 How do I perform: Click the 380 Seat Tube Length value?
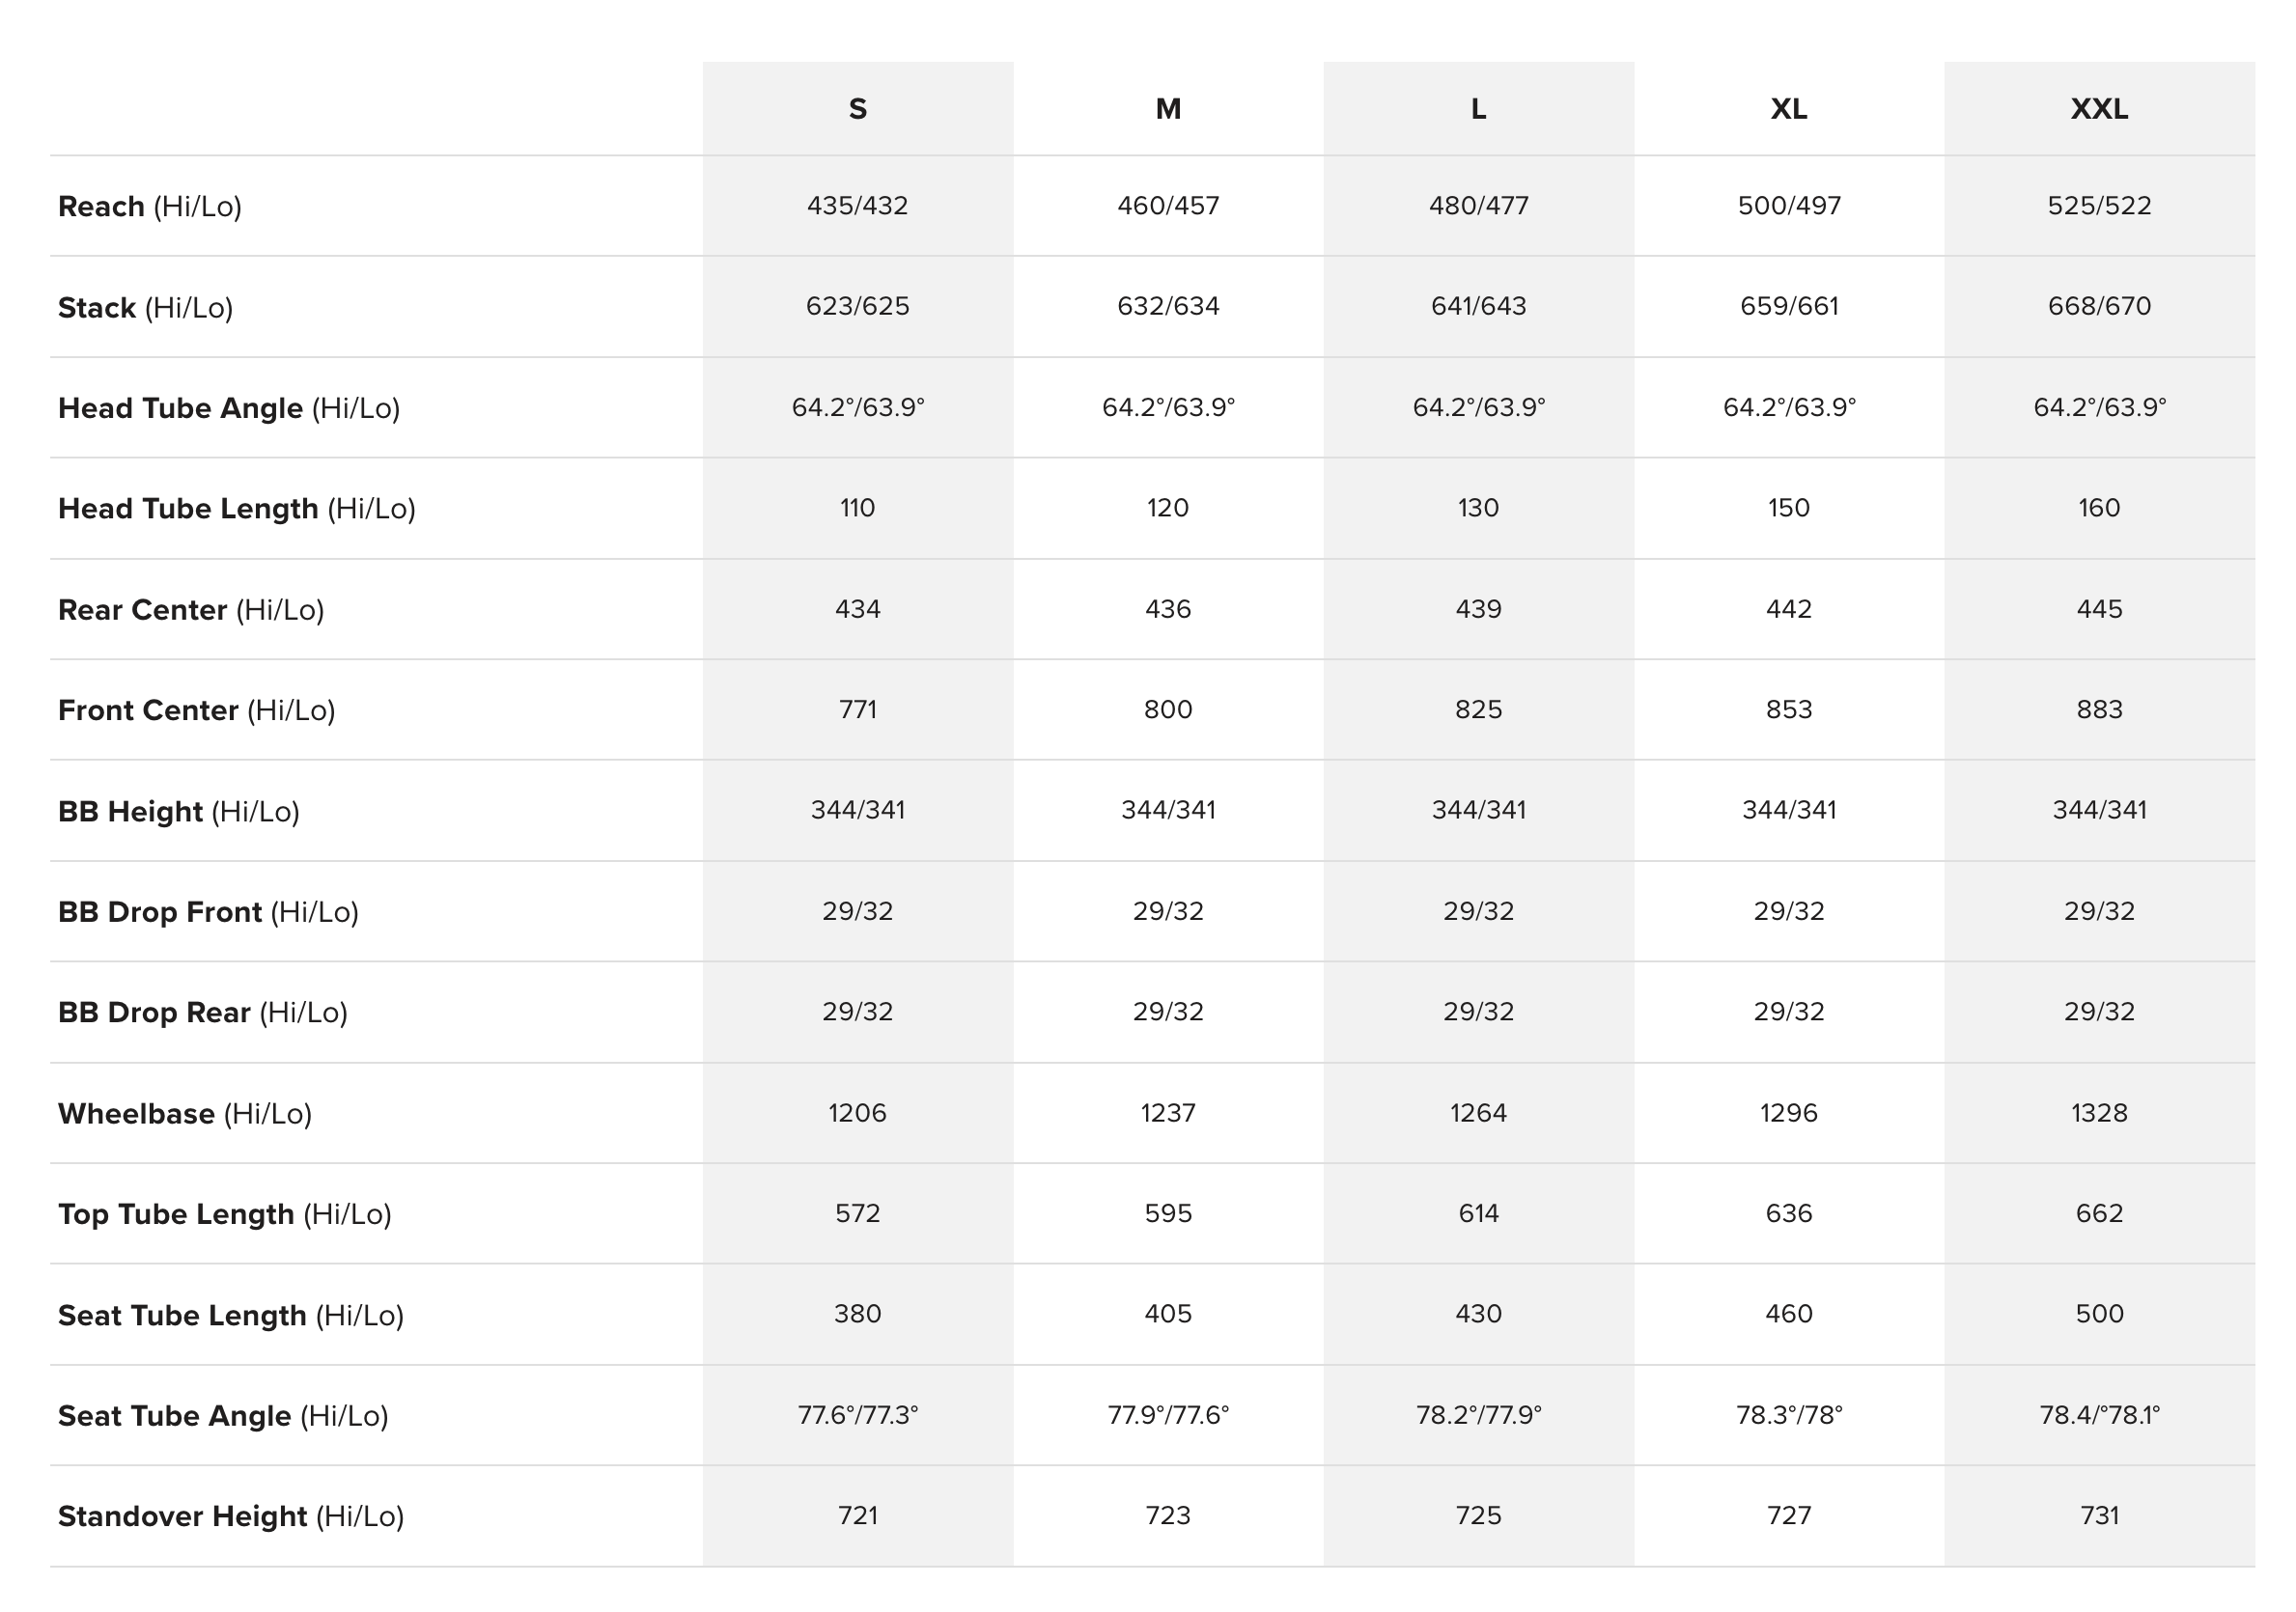click(x=857, y=1313)
